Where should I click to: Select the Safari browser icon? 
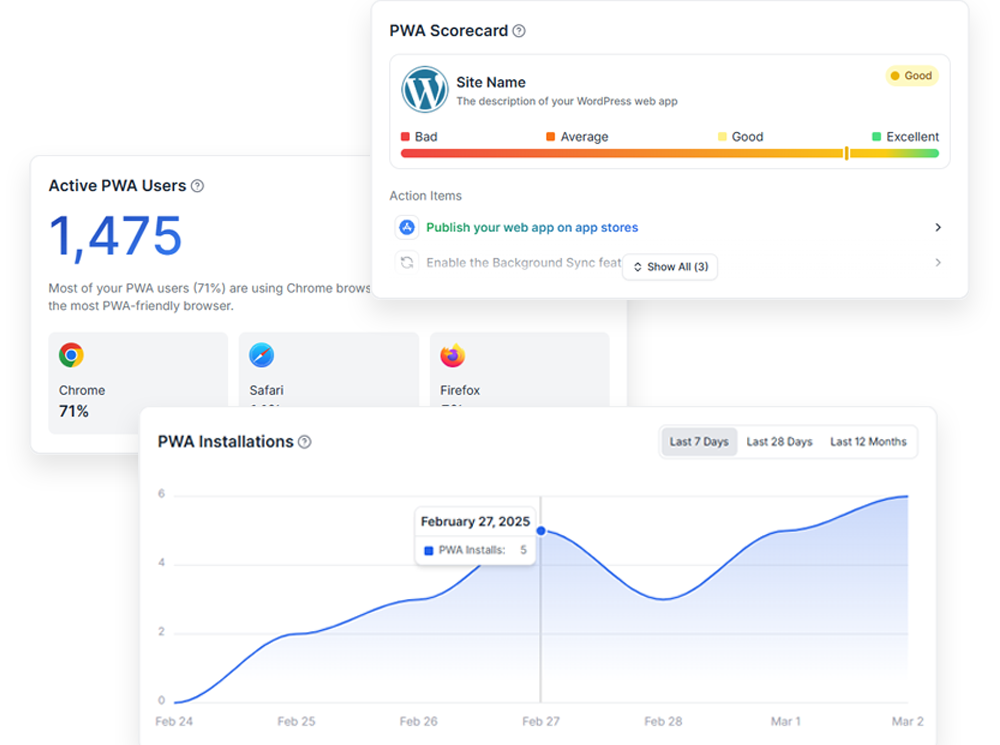coord(261,356)
